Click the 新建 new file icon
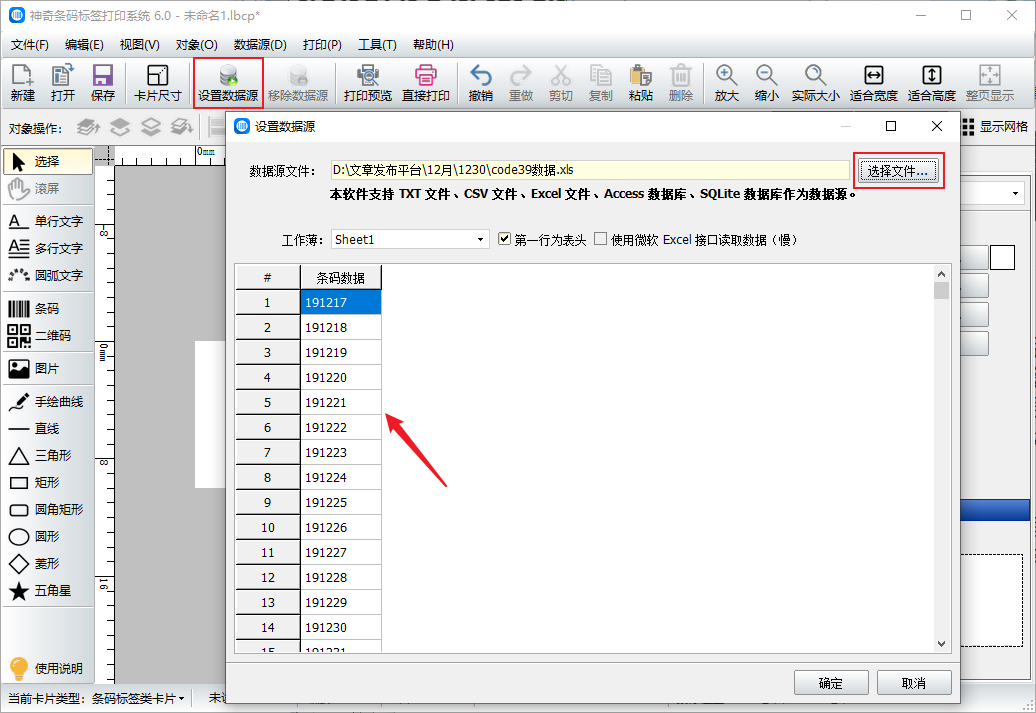 click(x=23, y=83)
